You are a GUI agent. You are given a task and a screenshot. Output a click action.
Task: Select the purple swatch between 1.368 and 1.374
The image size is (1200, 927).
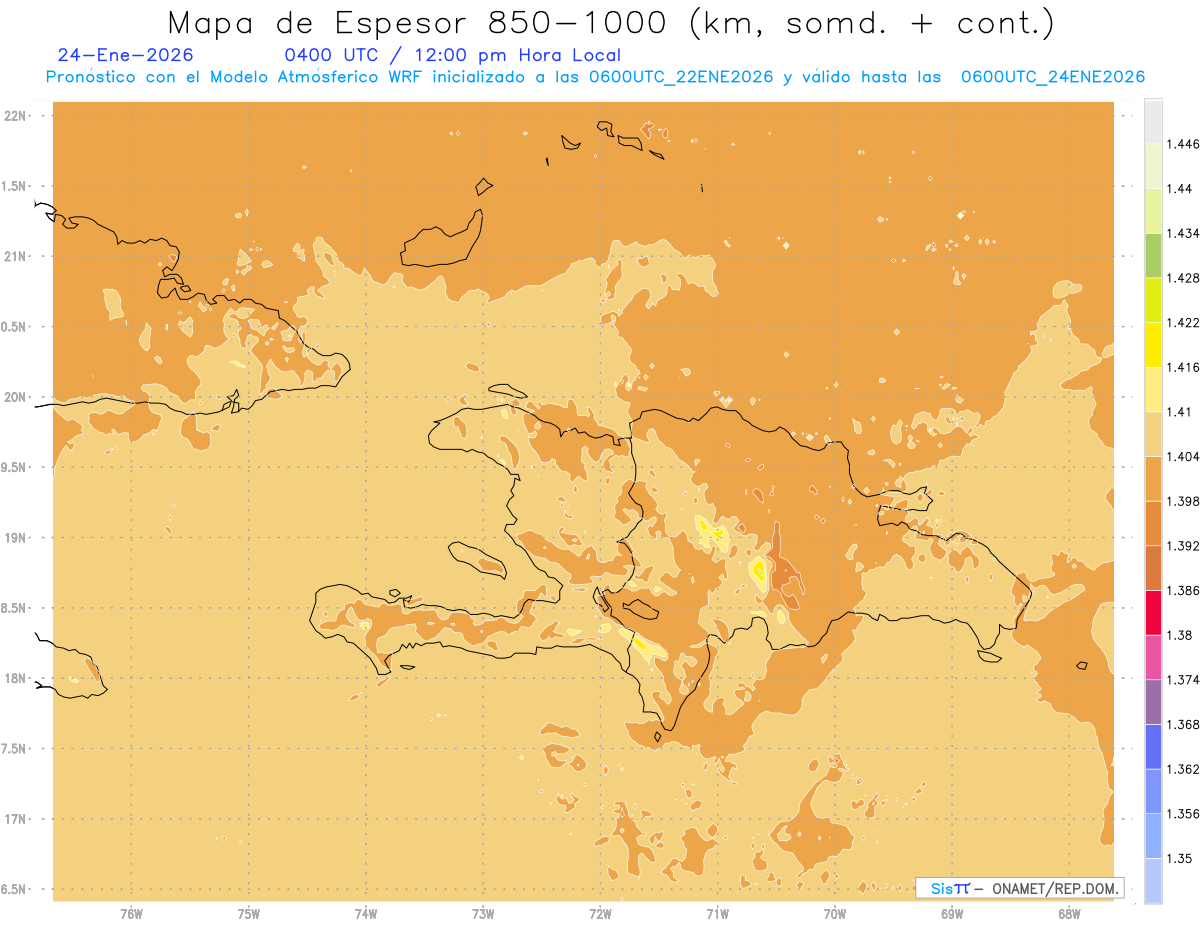click(1153, 701)
